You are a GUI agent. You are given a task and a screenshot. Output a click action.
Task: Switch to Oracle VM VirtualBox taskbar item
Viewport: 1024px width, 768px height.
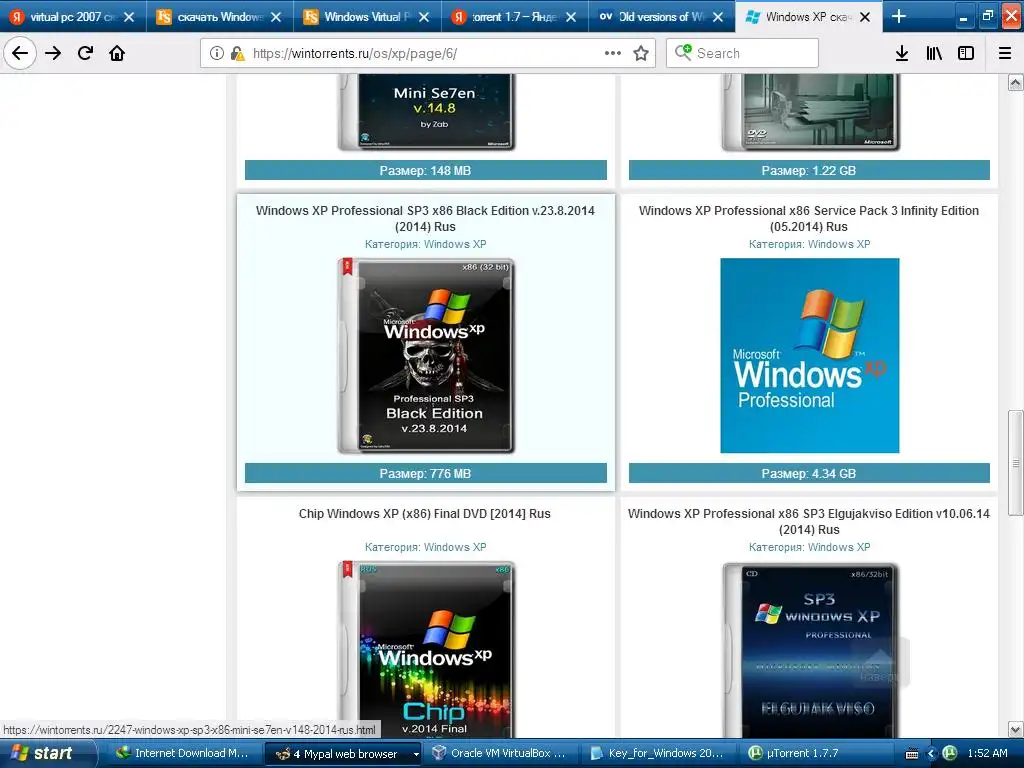coord(504,753)
